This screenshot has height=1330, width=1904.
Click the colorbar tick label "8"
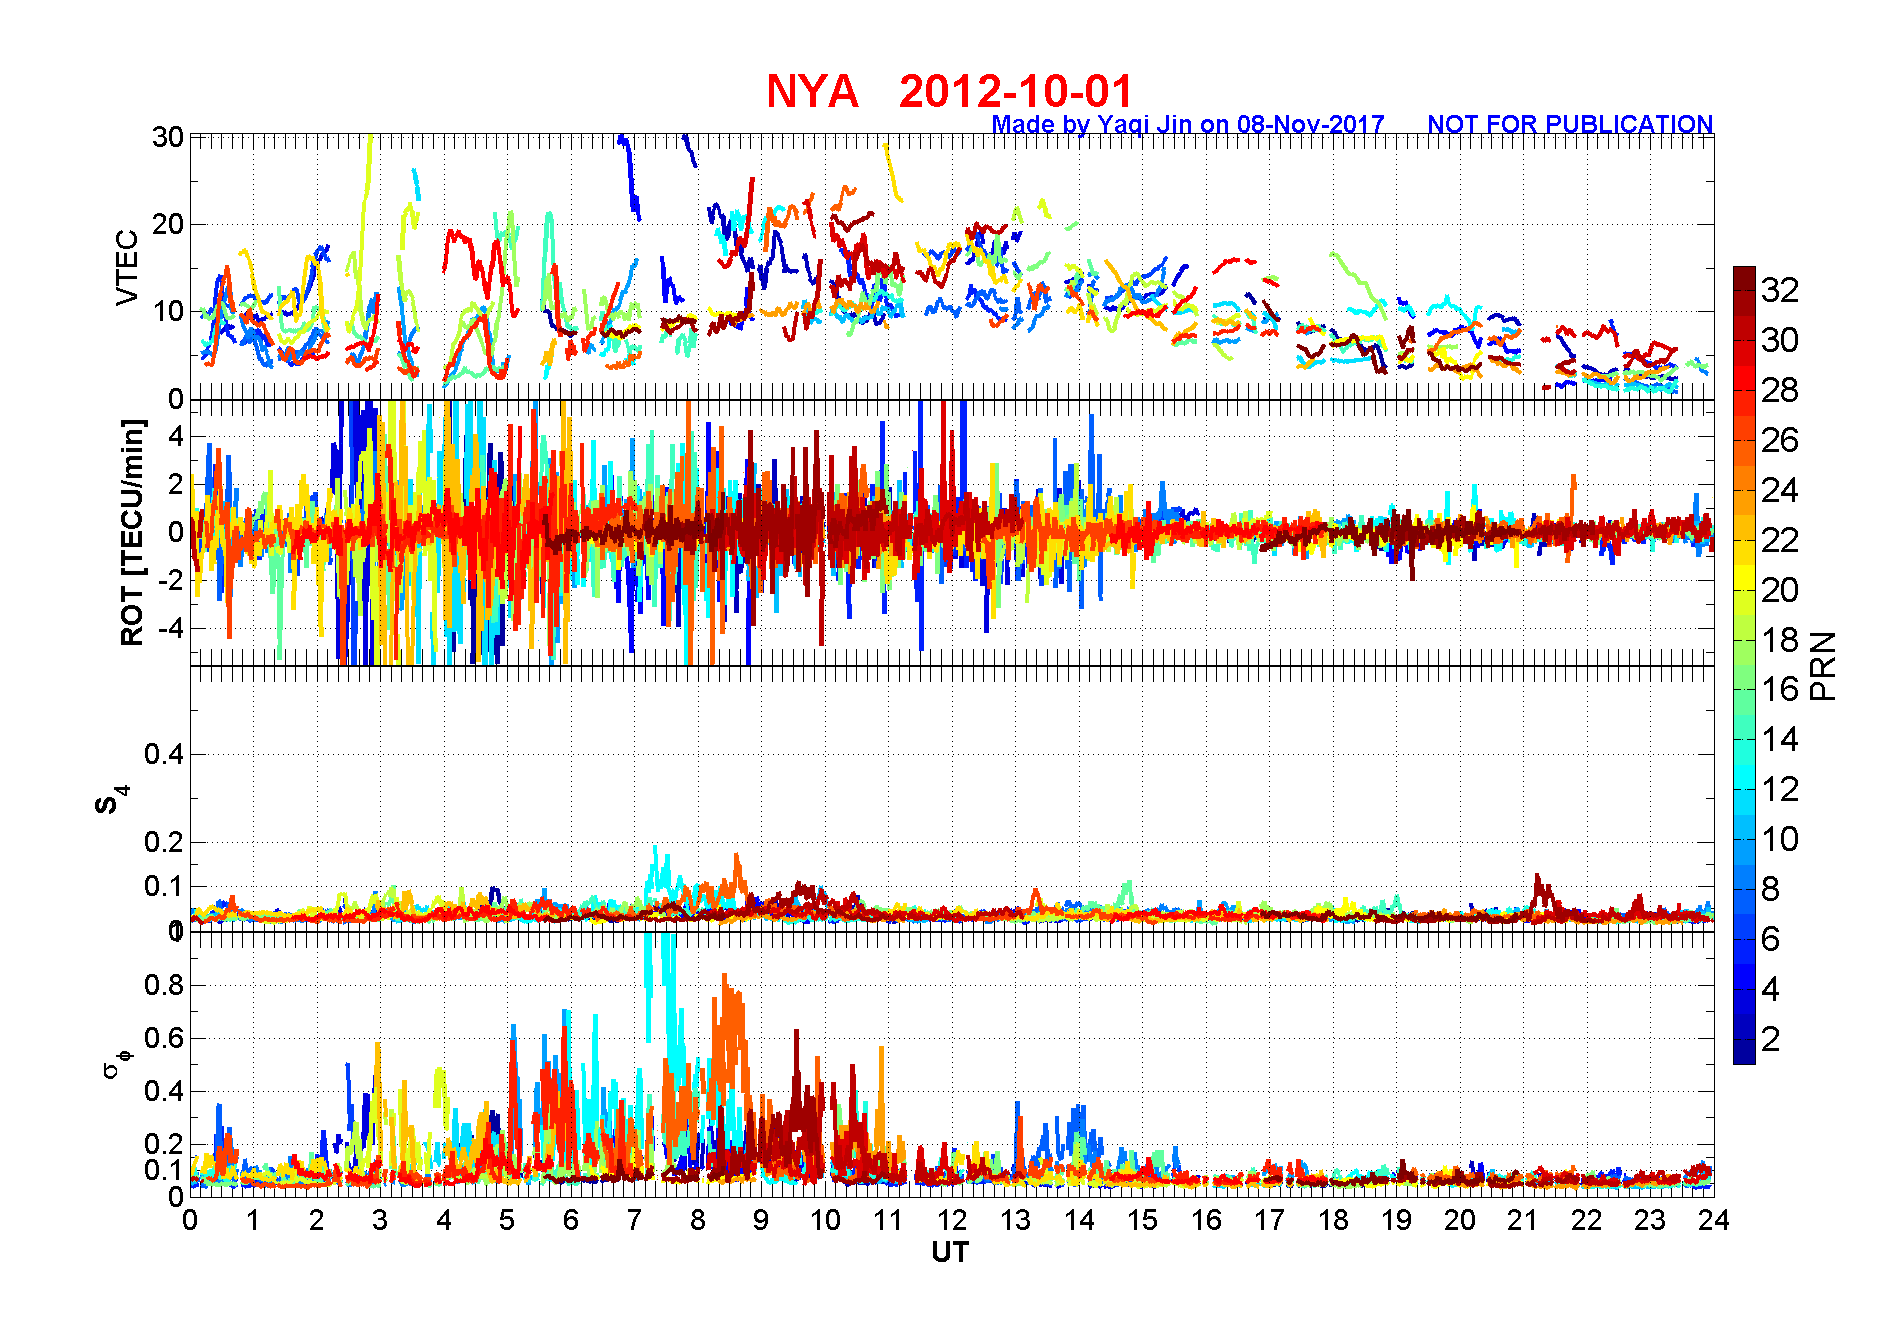1771,889
